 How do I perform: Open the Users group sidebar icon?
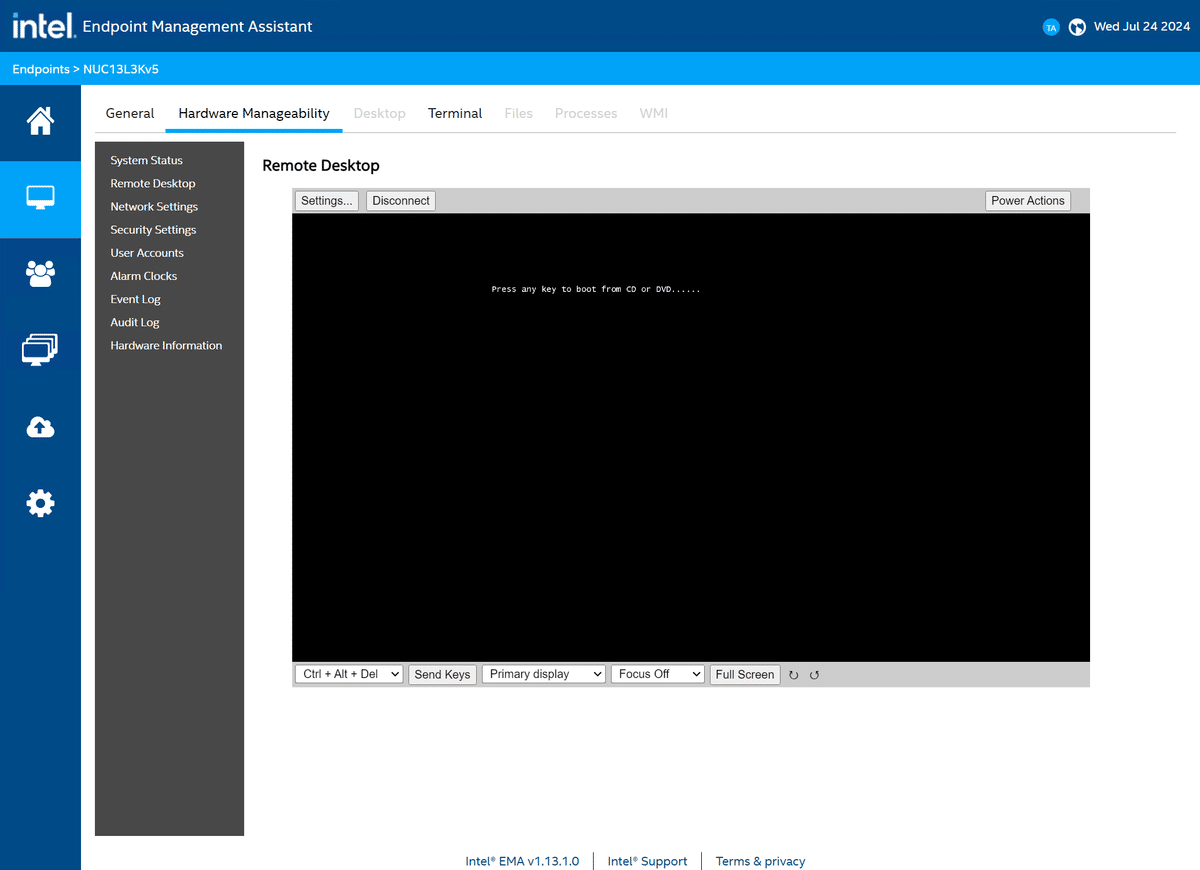coord(40,274)
